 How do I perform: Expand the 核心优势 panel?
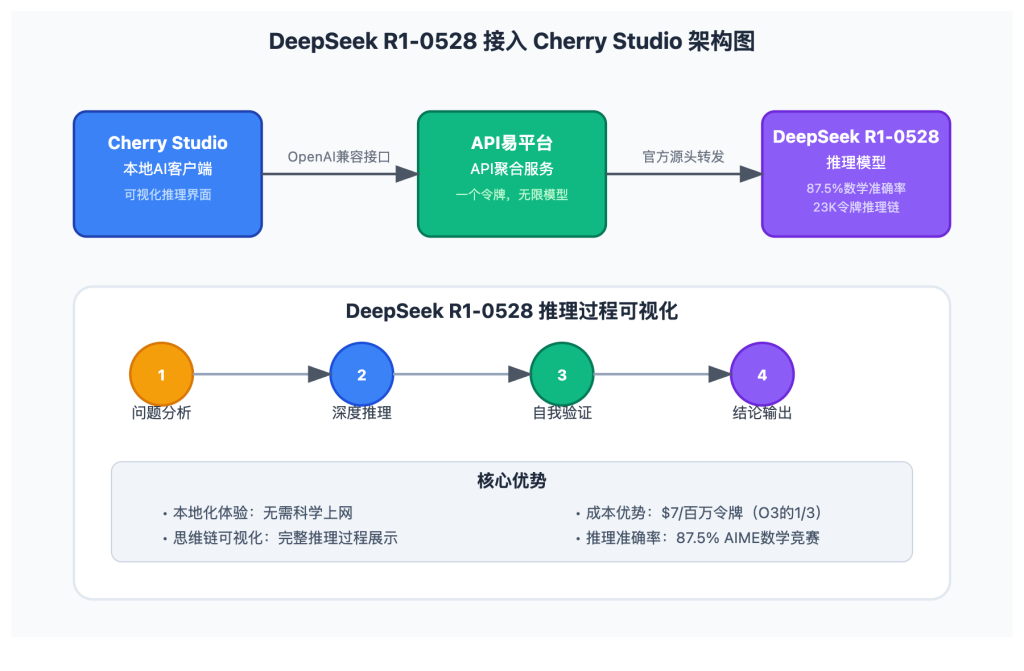[512, 480]
